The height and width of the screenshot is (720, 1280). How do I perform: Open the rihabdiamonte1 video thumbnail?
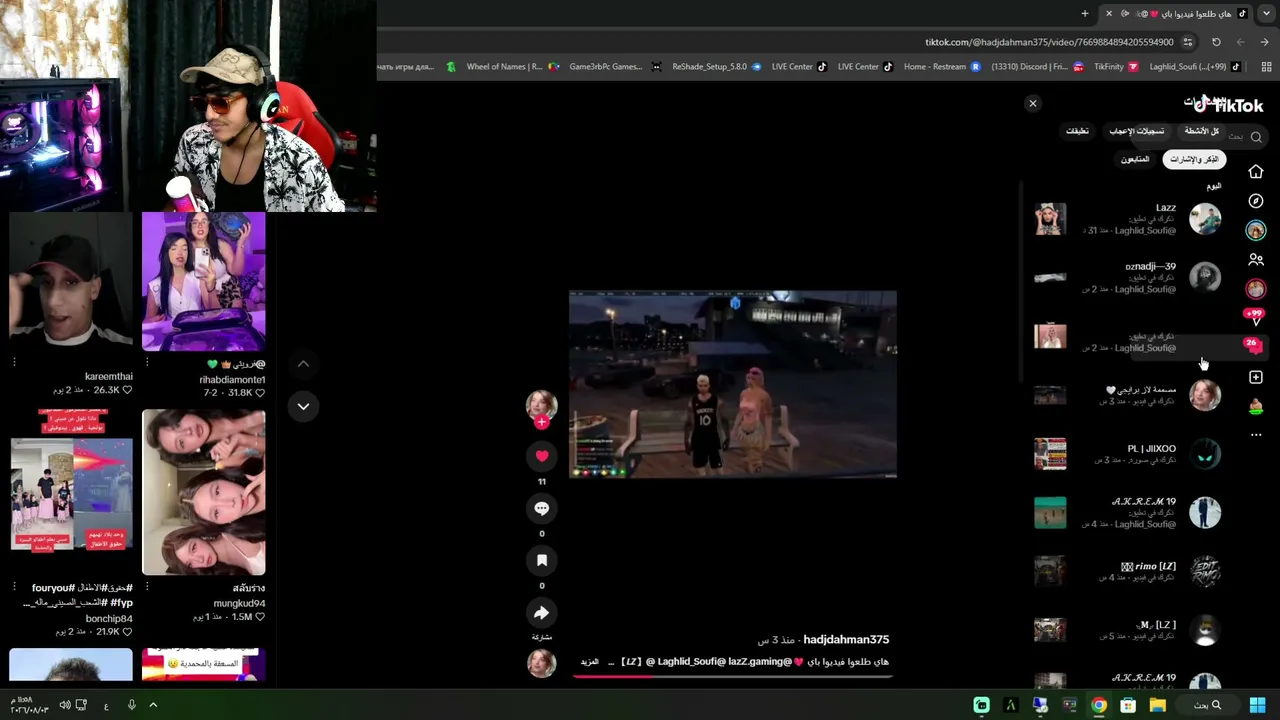point(204,281)
